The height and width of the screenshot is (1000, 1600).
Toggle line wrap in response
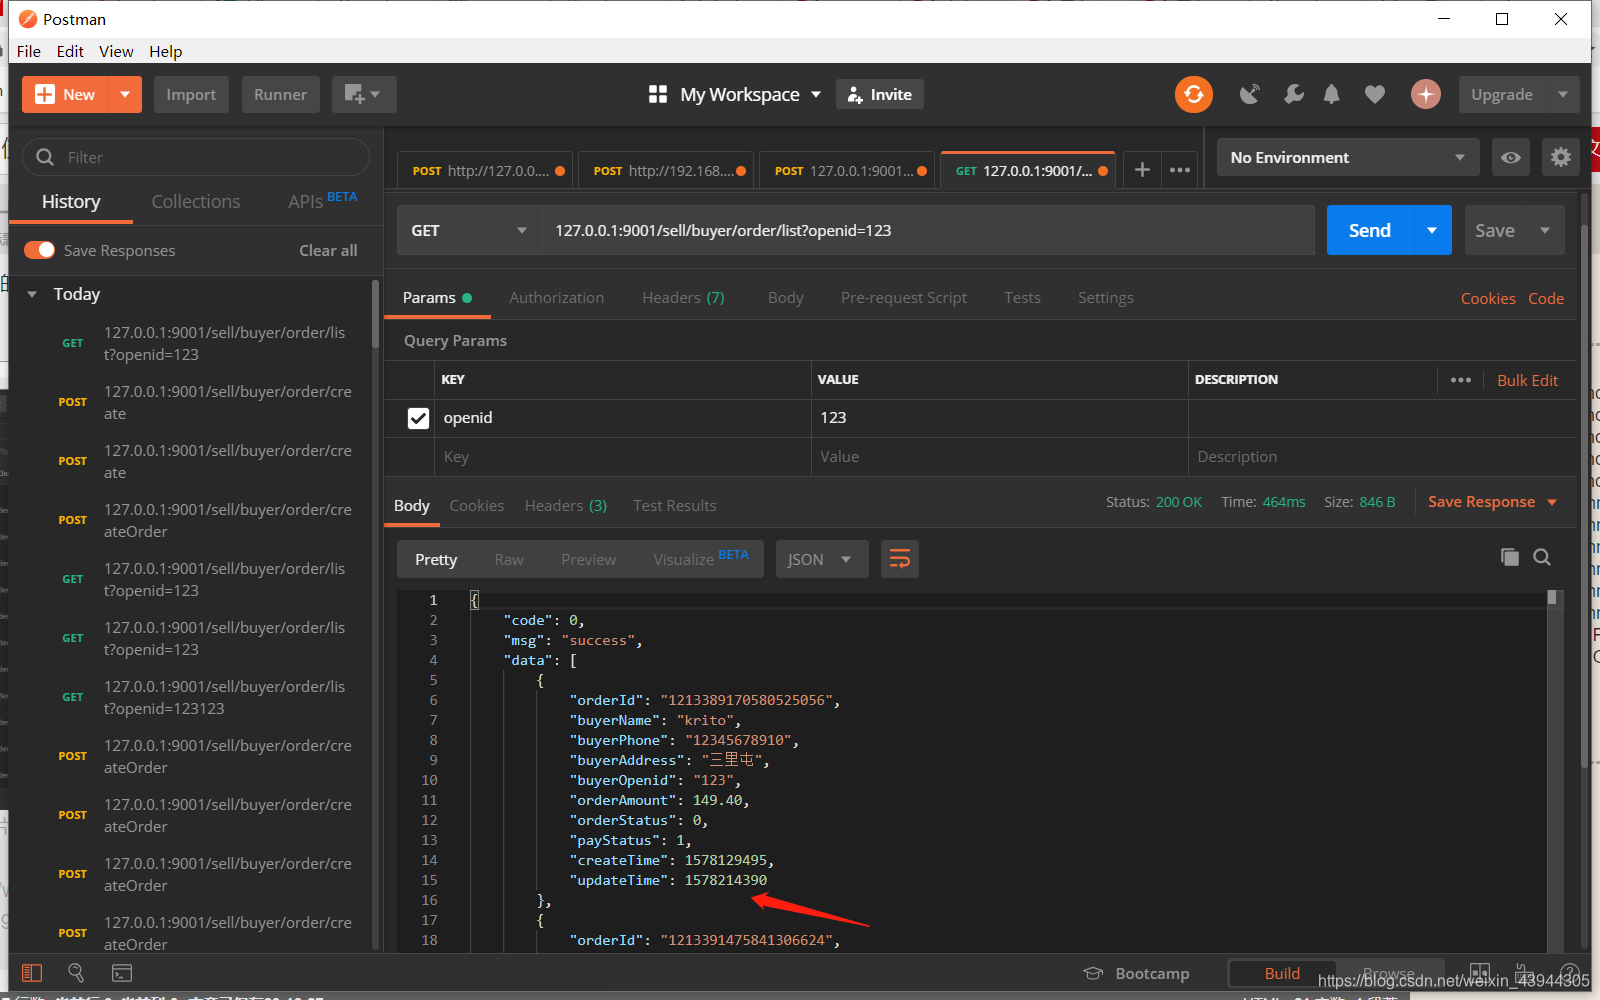900,559
